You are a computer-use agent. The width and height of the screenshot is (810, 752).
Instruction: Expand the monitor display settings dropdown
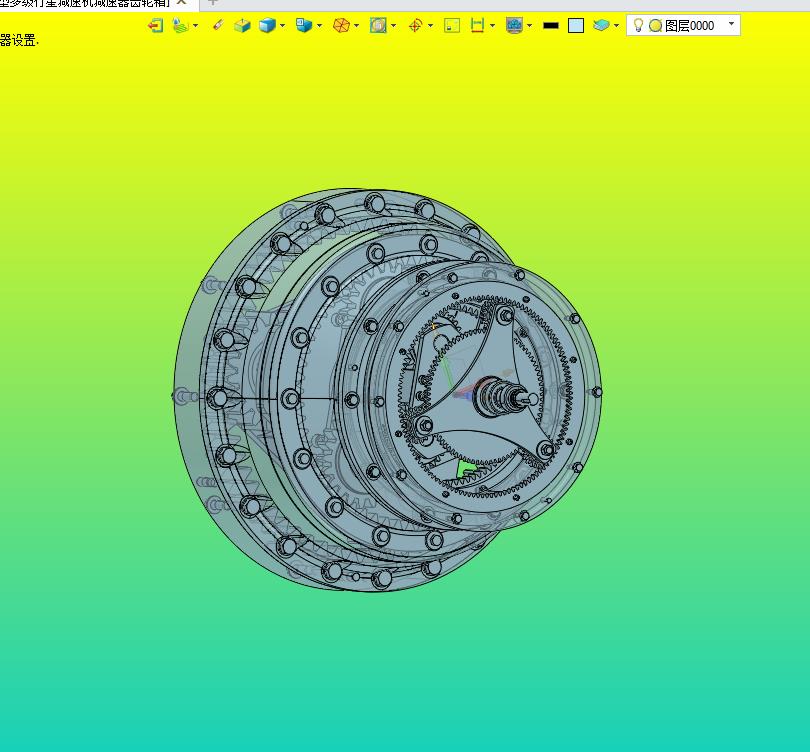(529, 25)
